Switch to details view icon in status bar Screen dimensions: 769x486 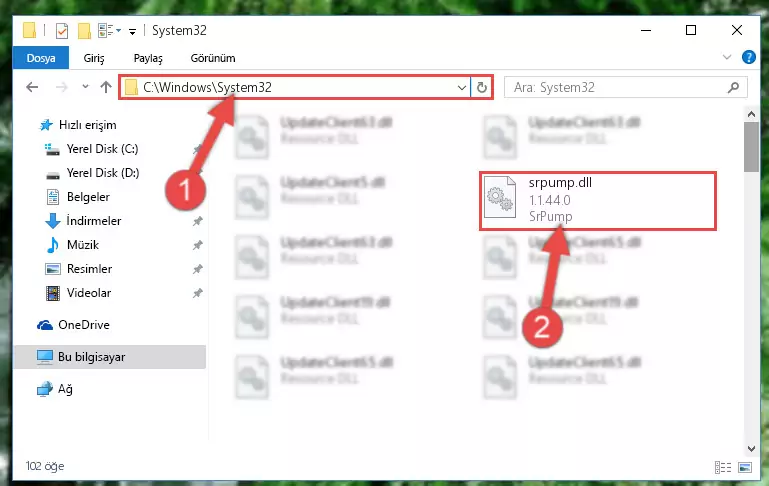pos(723,467)
